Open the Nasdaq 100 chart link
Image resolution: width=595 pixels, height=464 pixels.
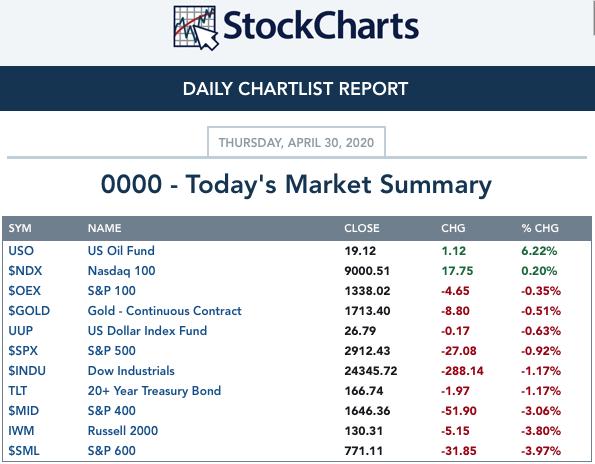click(121, 271)
